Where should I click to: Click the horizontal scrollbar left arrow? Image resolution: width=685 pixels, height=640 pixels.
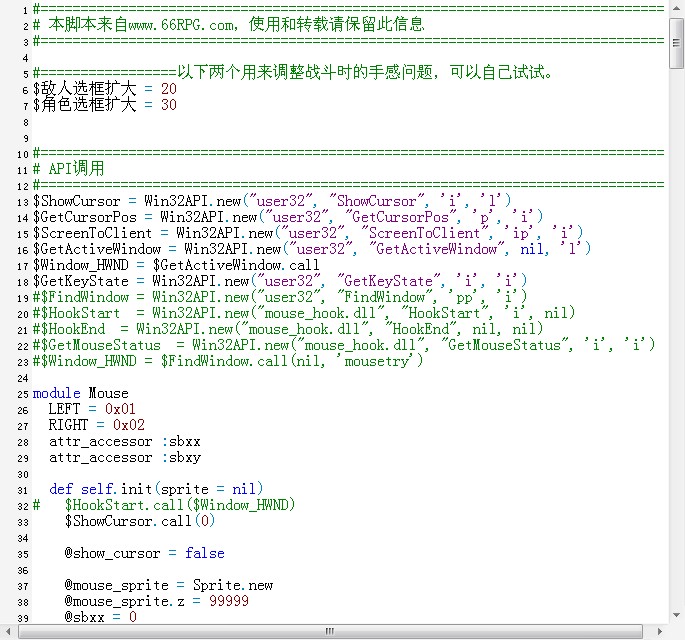(x=8, y=632)
